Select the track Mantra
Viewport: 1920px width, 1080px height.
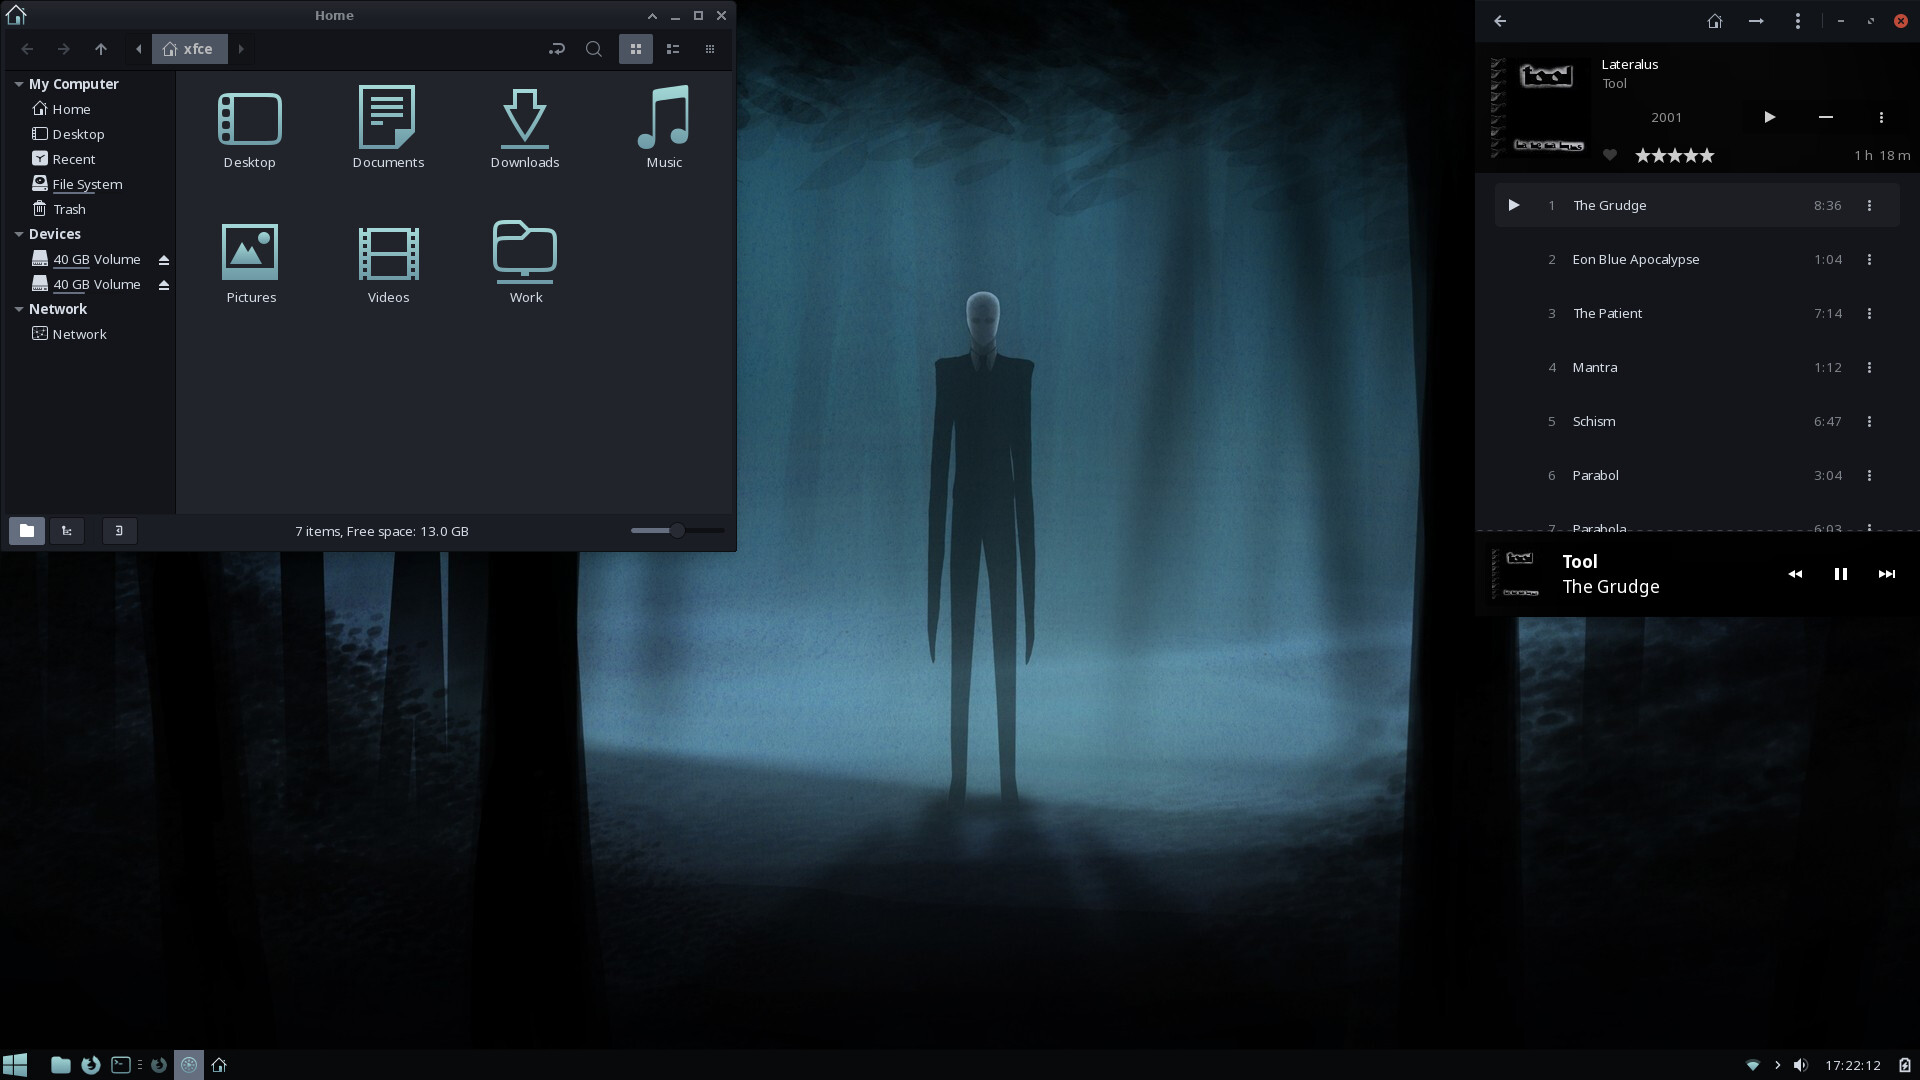click(1697, 367)
